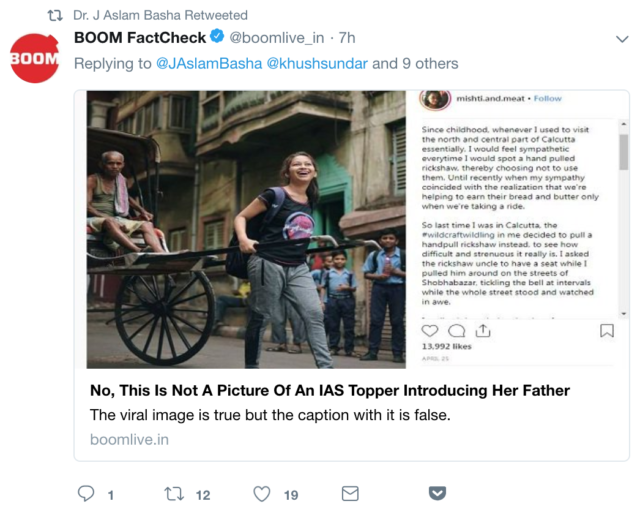640x512 pixels.
Task: Open BOOM FactCheck profile avatar
Action: point(34,57)
